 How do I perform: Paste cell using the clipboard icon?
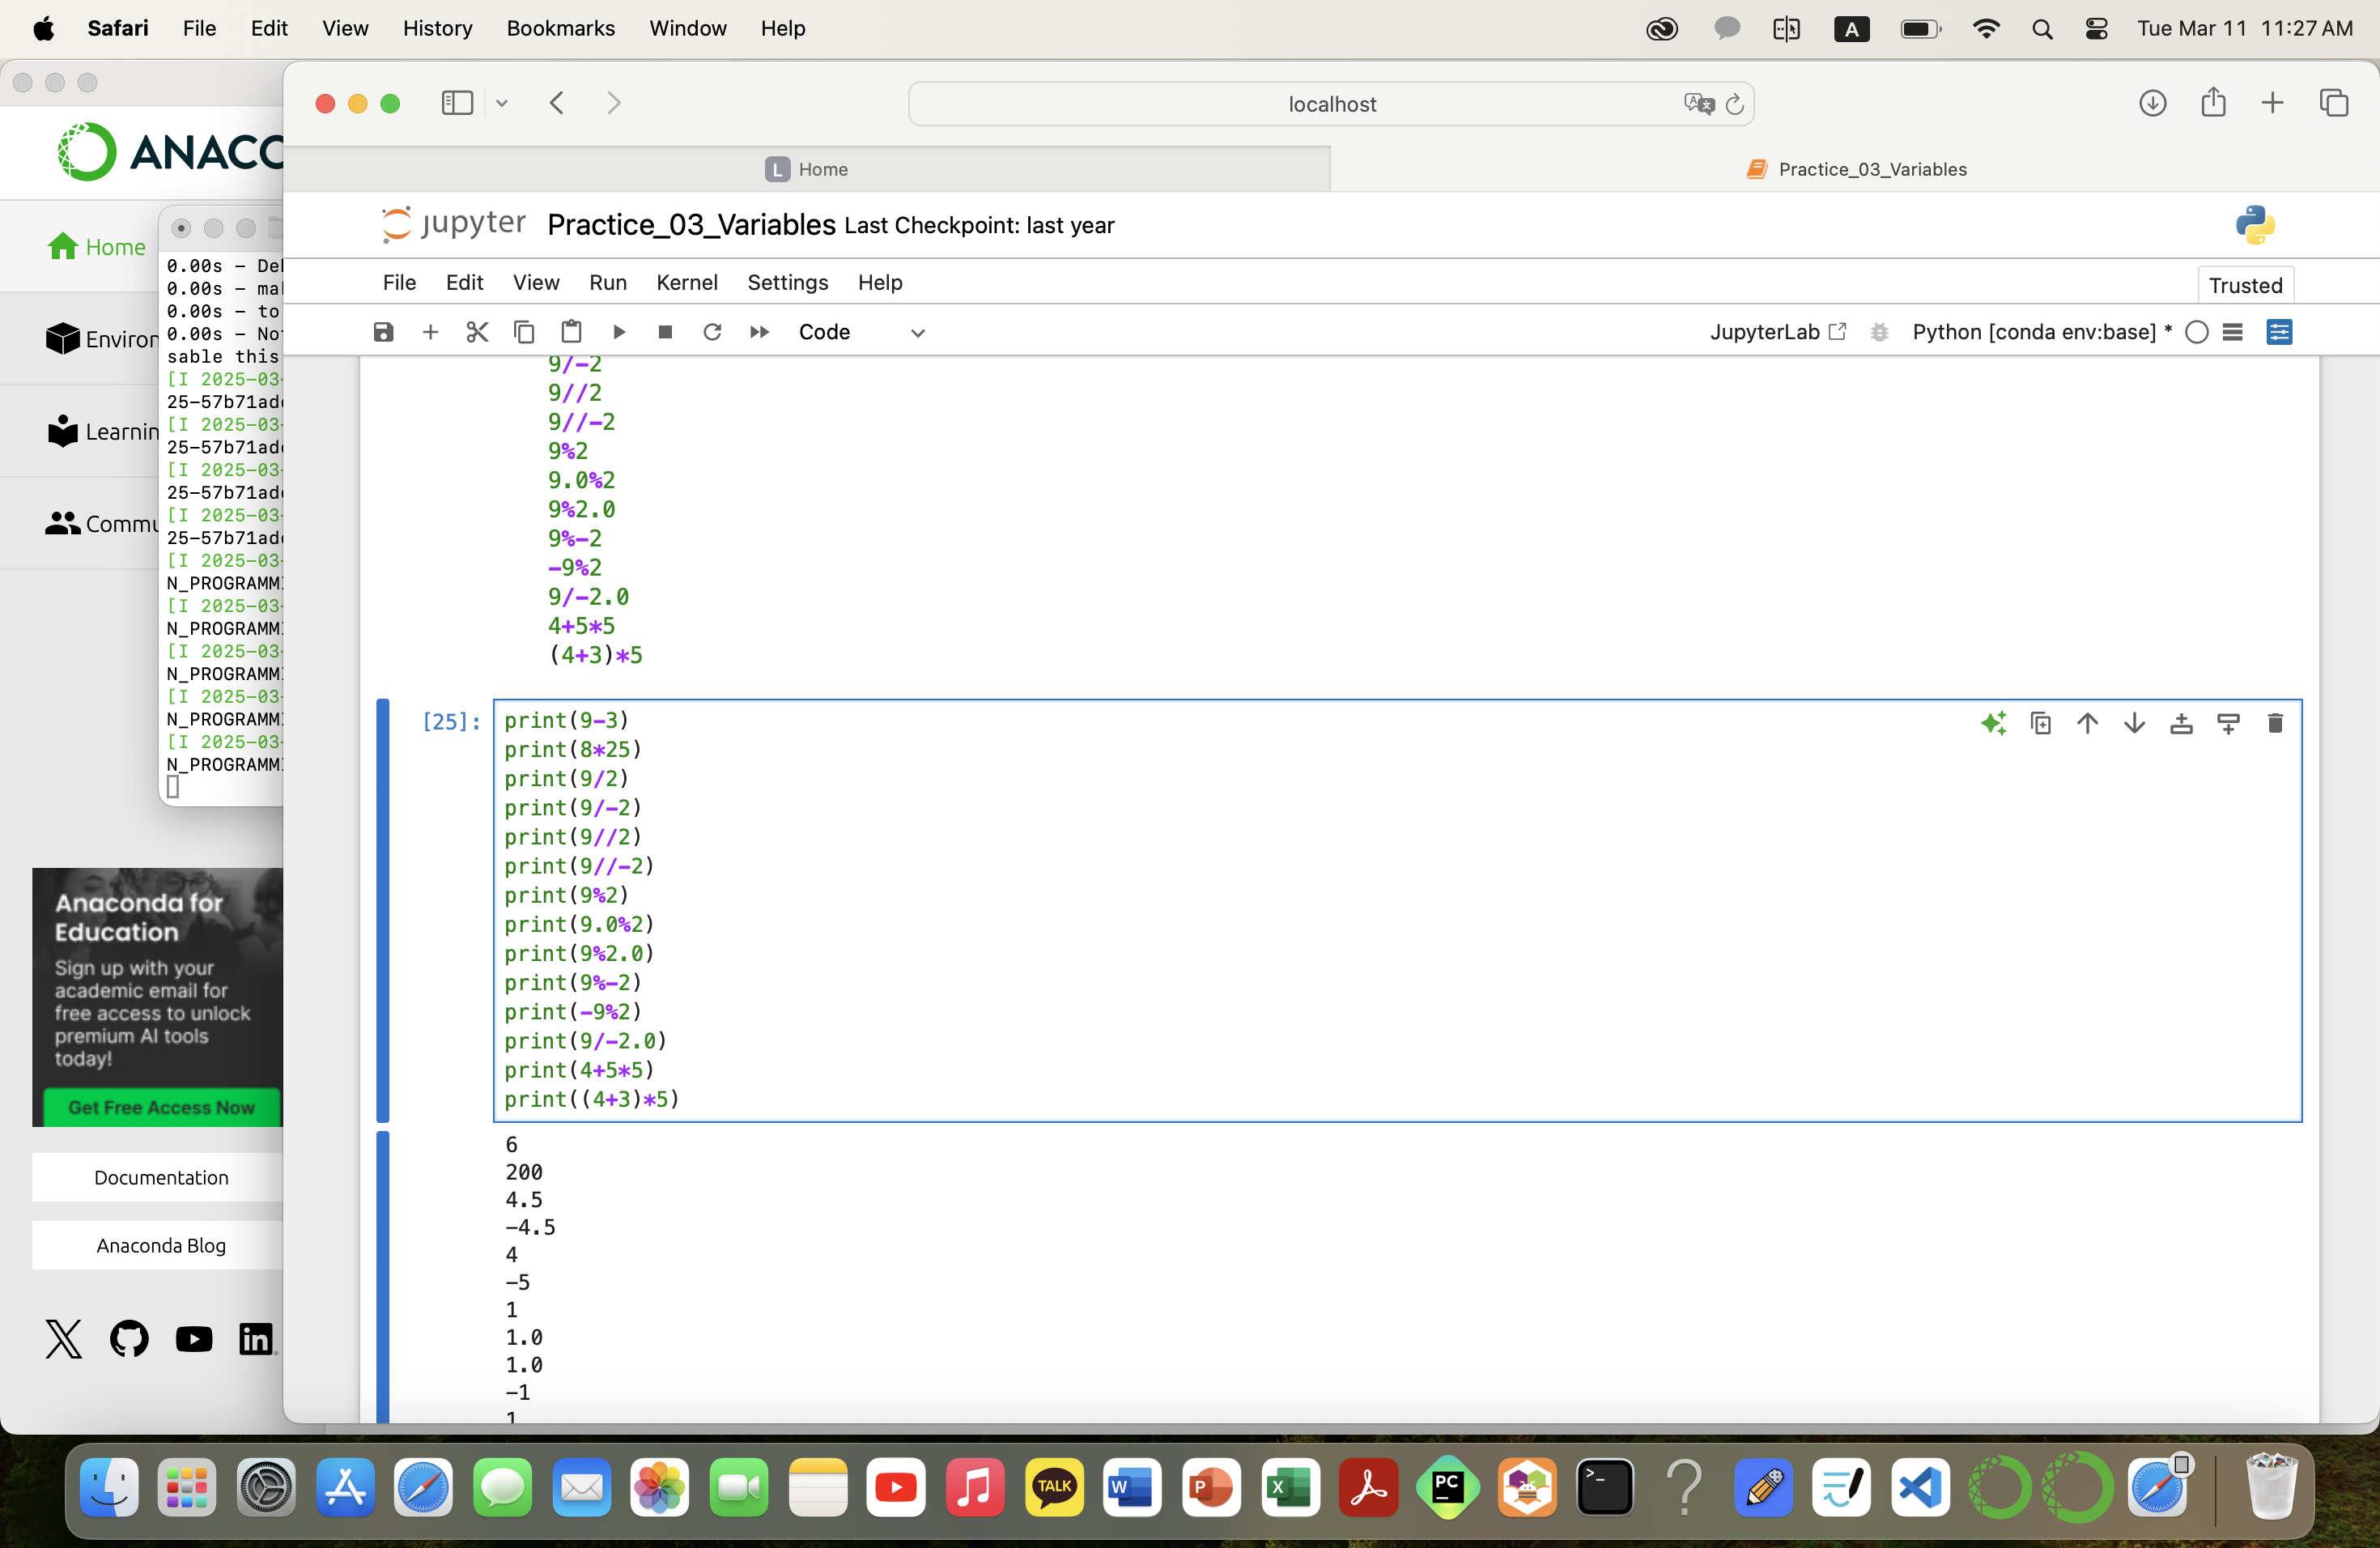tap(571, 332)
